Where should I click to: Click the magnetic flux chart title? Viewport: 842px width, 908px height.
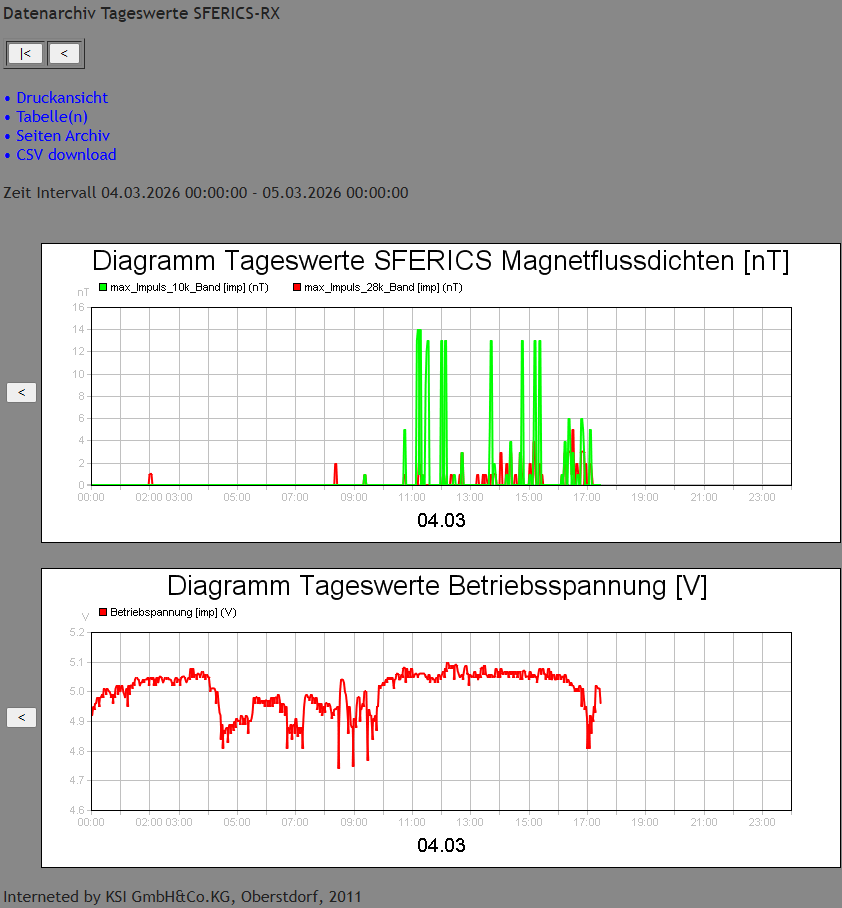pyautogui.click(x=440, y=261)
